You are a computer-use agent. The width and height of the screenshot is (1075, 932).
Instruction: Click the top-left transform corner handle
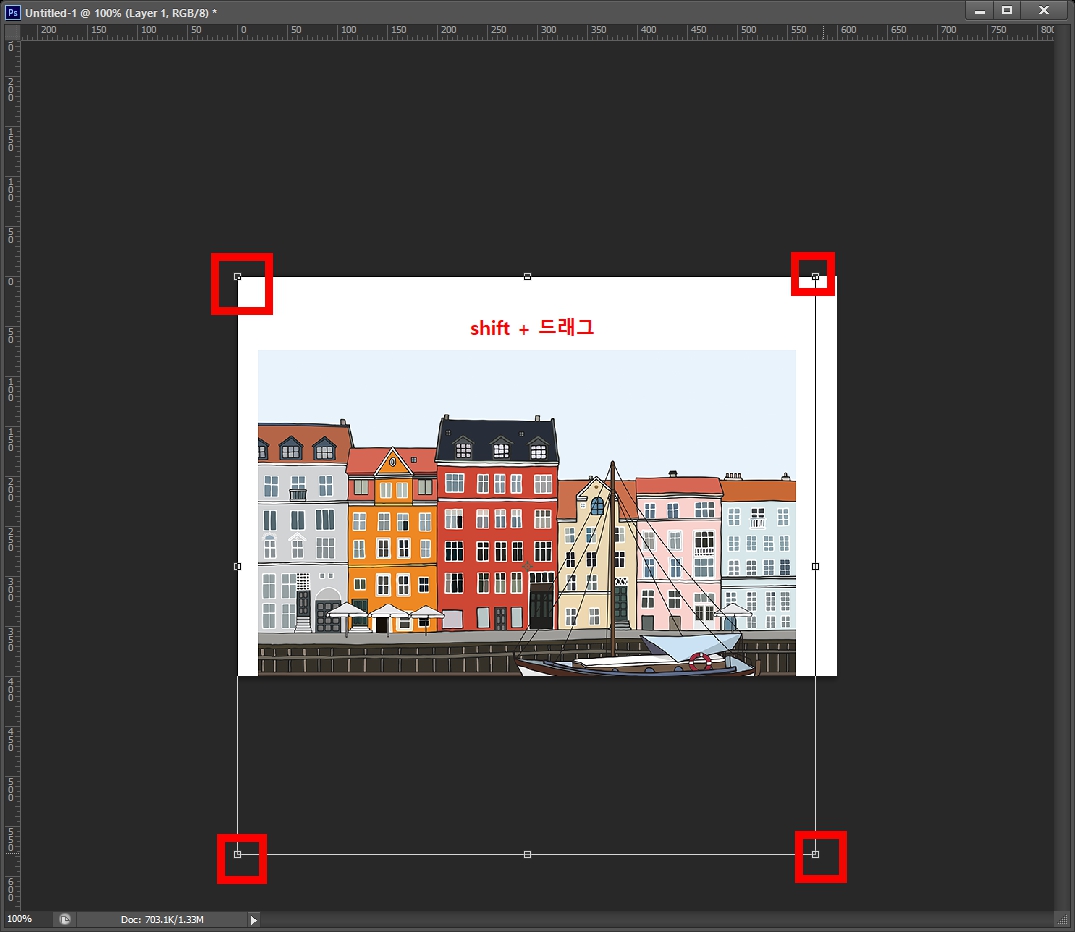click(x=237, y=276)
